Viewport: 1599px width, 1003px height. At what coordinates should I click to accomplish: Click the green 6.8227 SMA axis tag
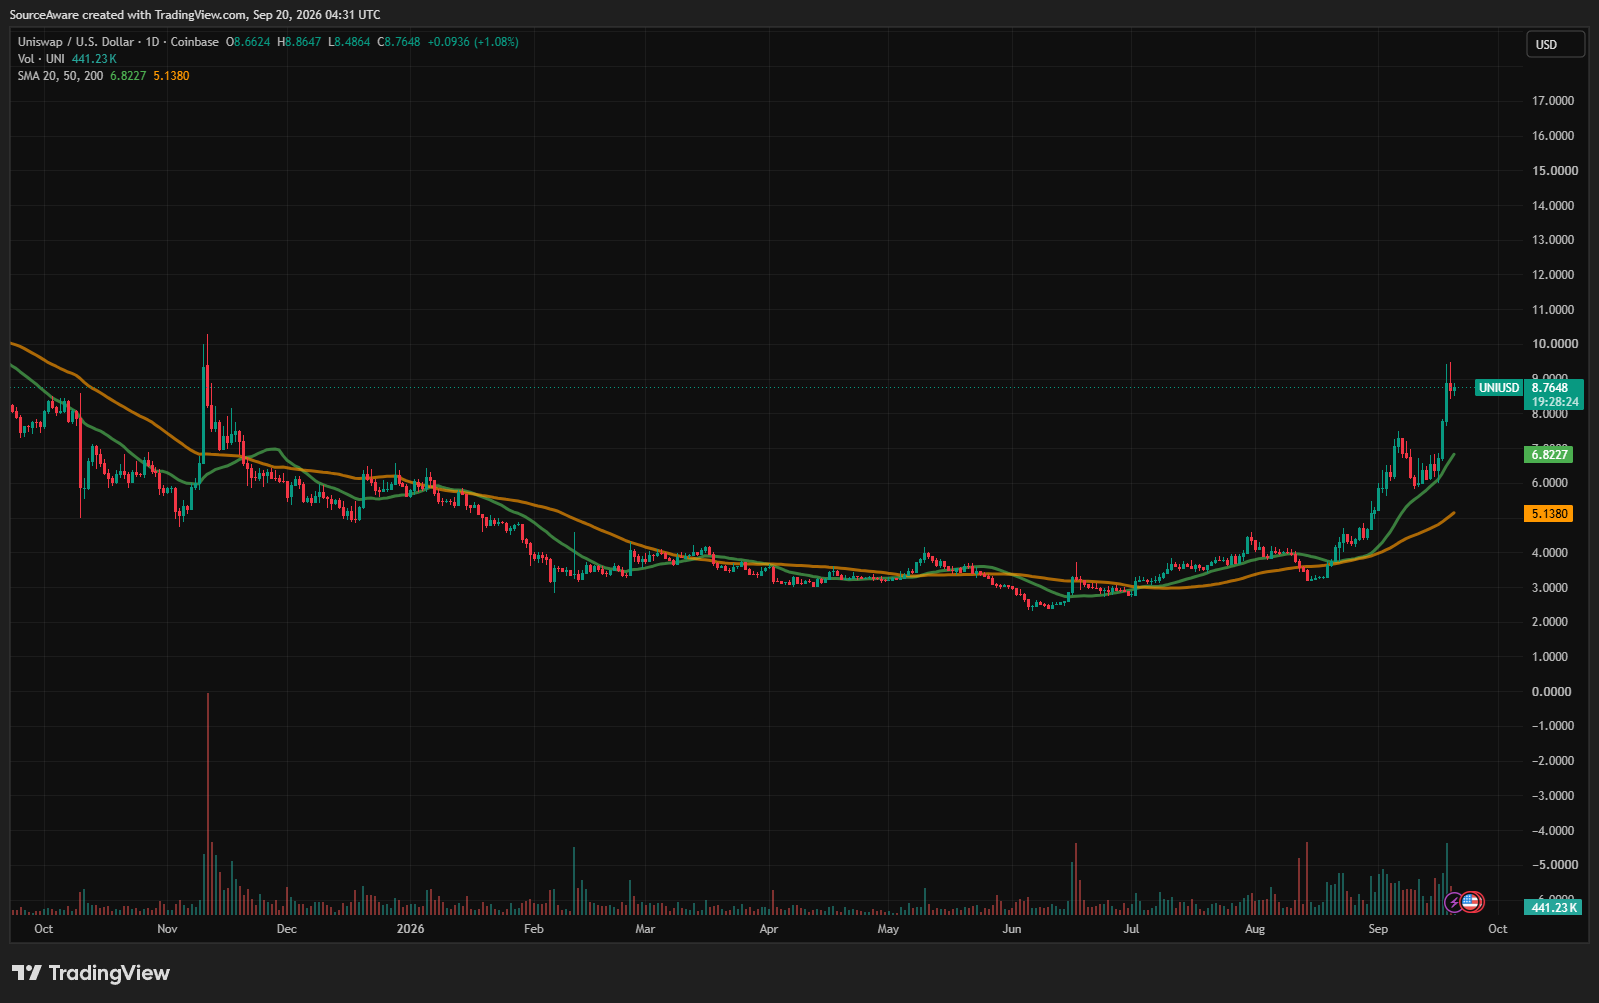(1548, 455)
